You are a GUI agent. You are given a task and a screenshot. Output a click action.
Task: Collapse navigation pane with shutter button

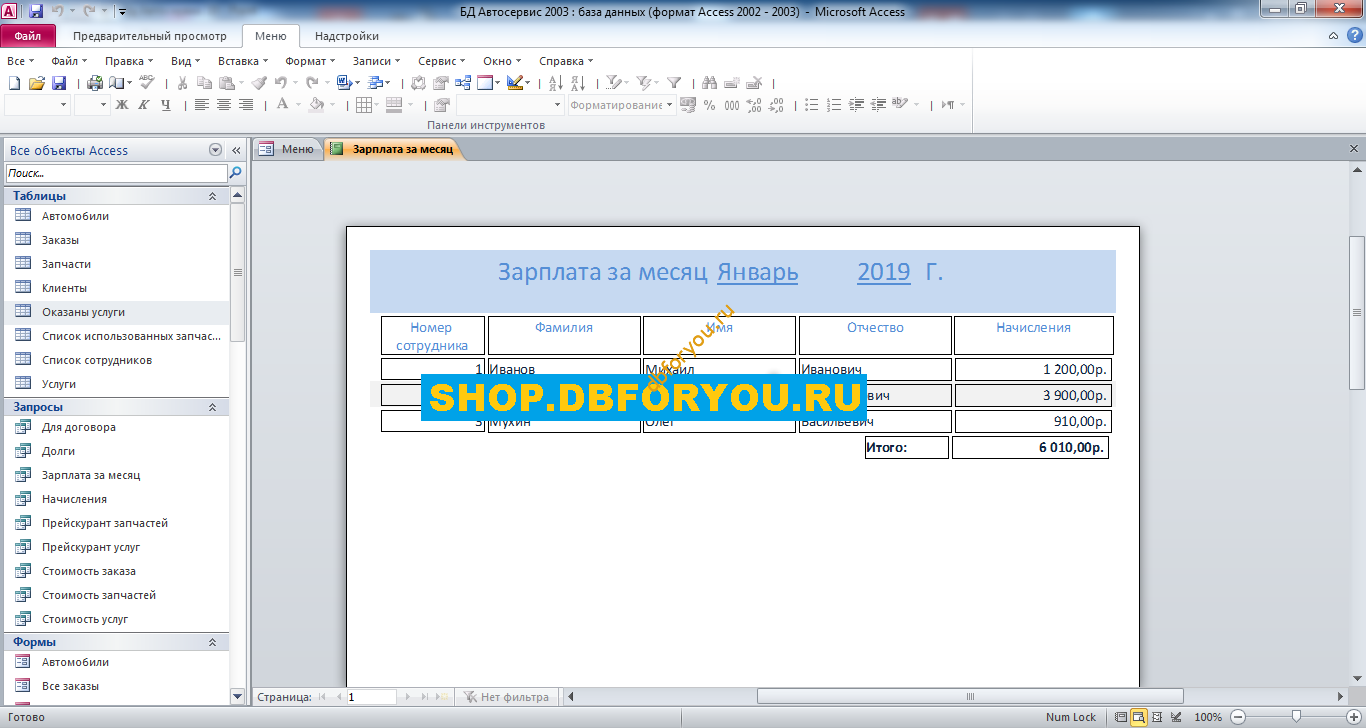click(237, 150)
